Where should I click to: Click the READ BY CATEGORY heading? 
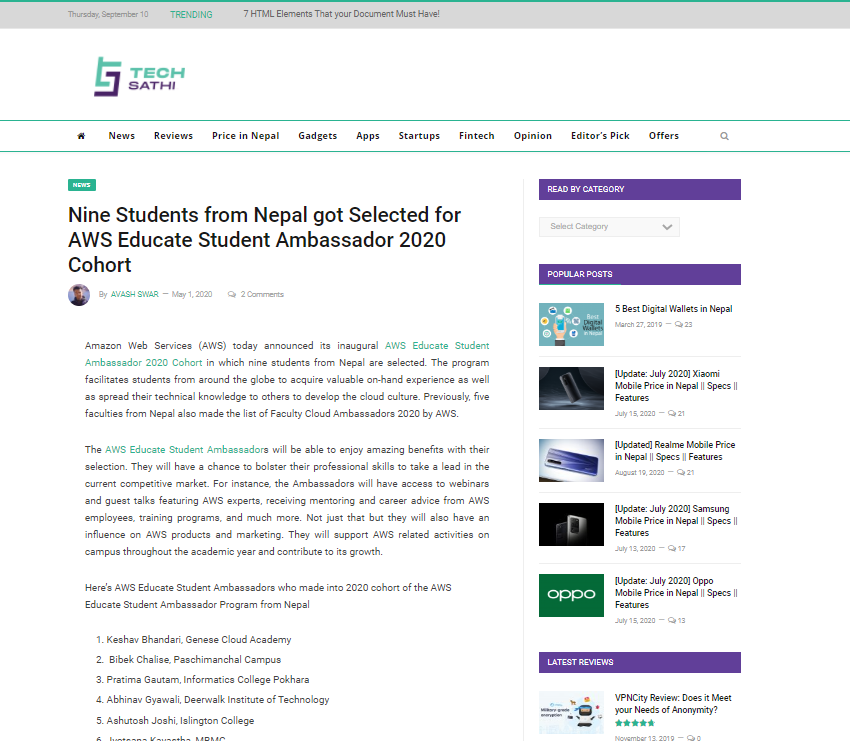point(586,189)
